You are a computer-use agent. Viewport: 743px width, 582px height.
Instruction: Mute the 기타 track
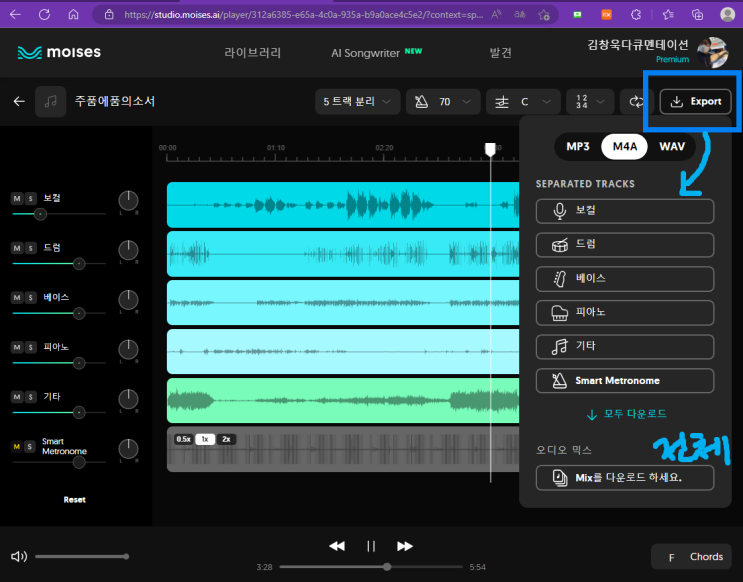pos(17,397)
